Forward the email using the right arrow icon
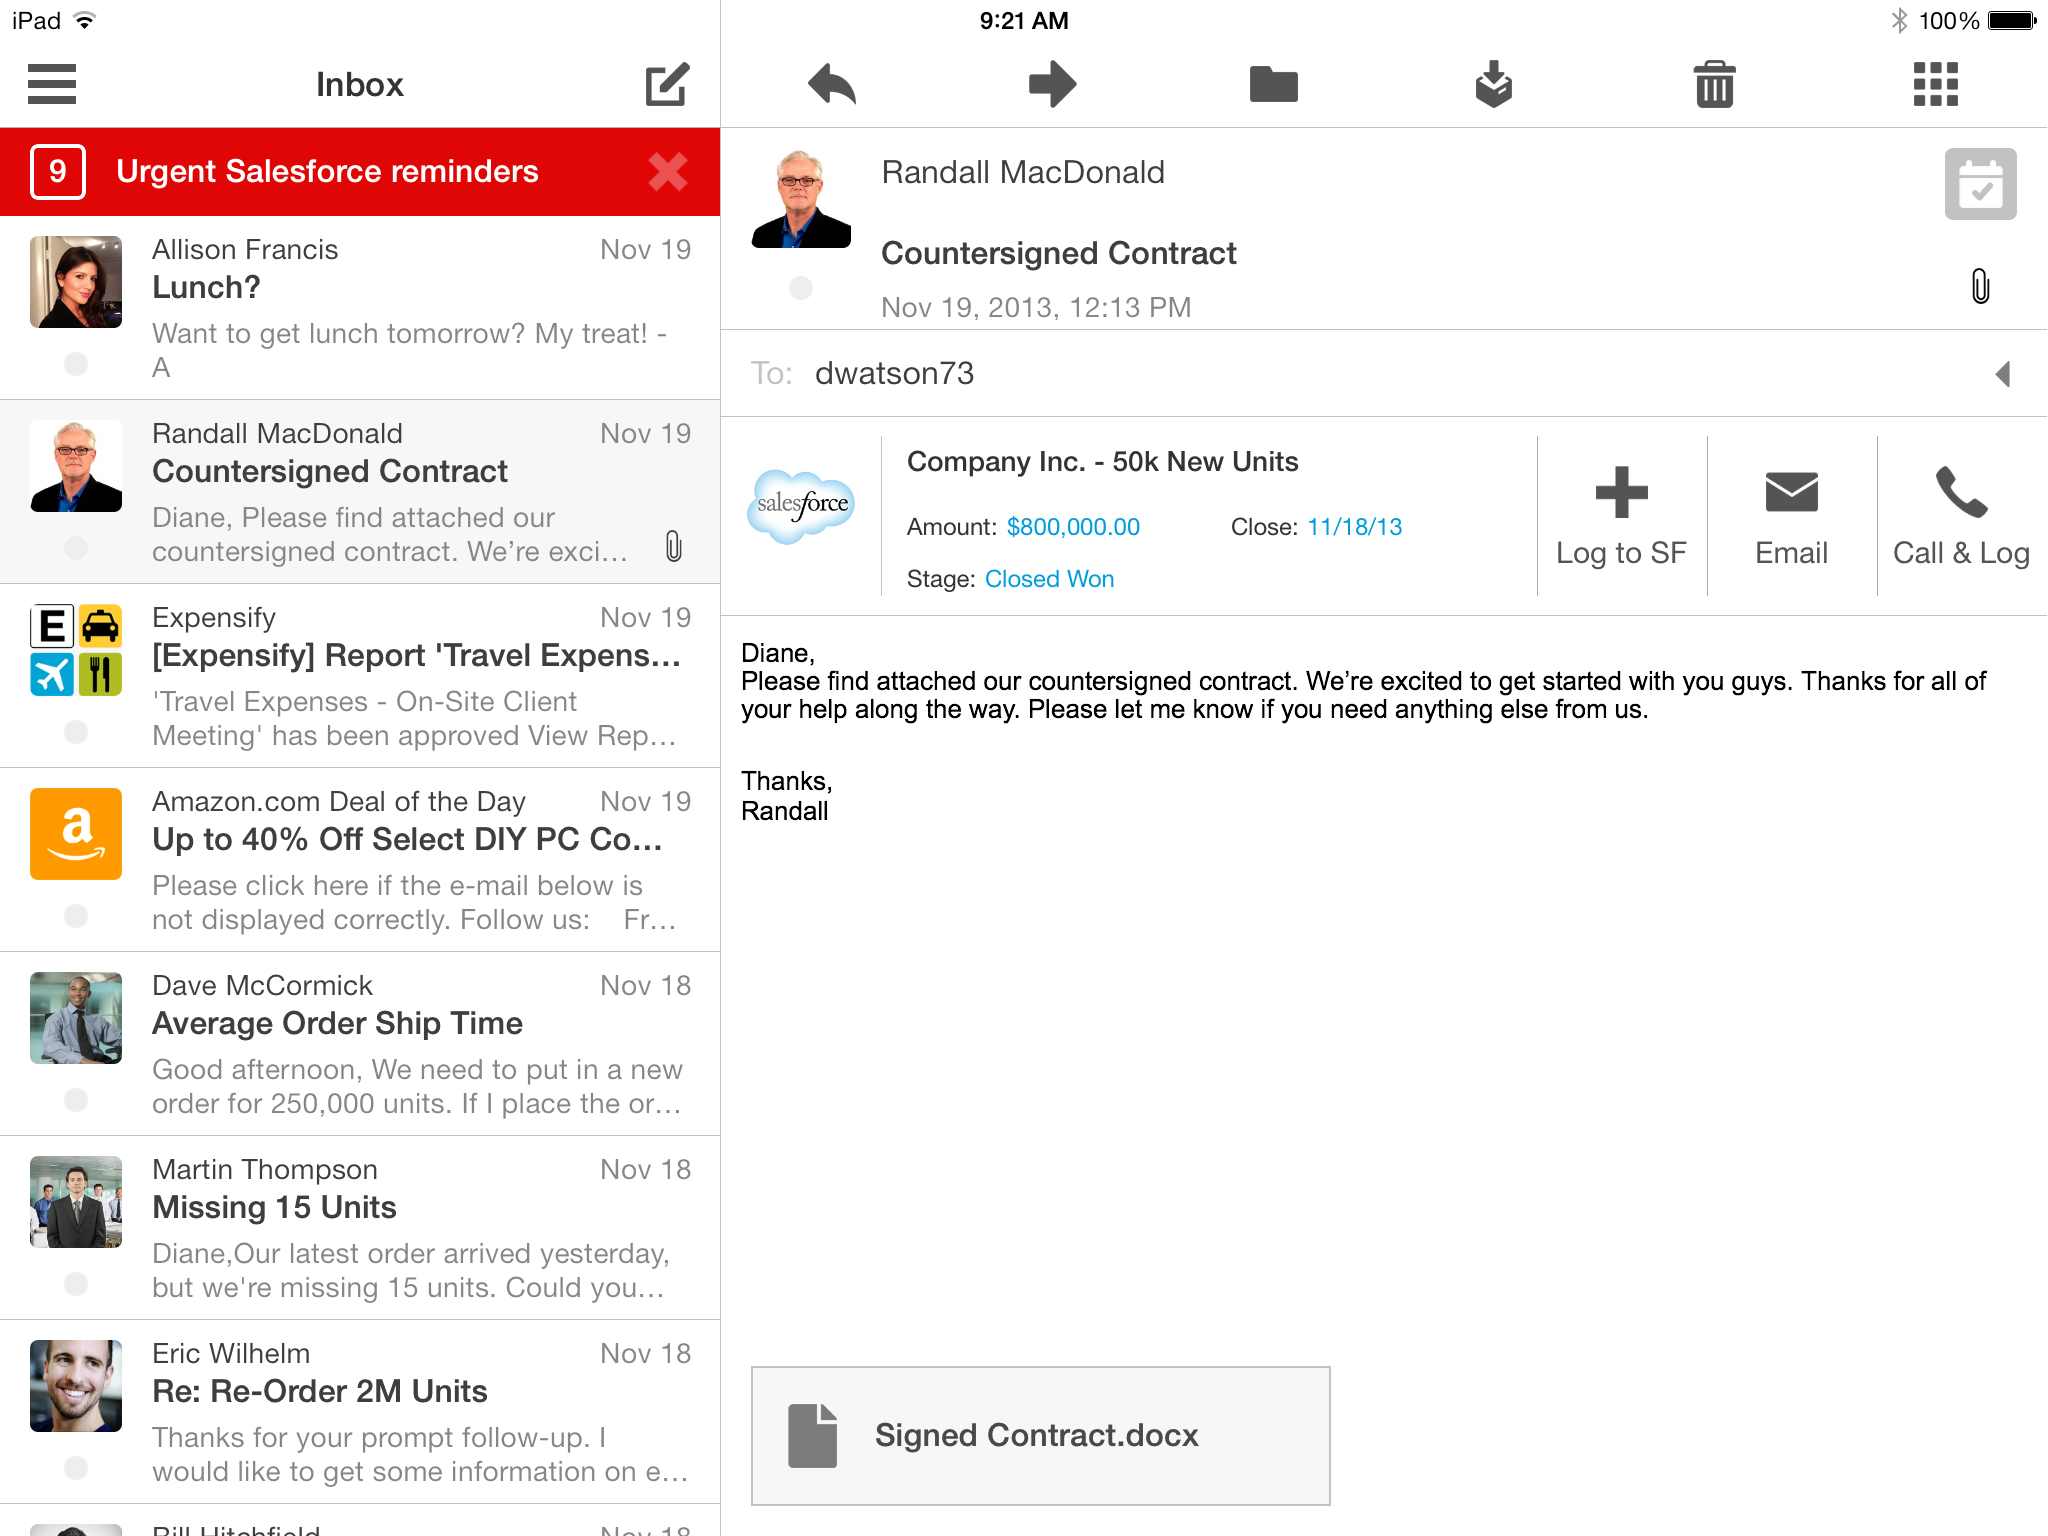This screenshot has height=1536, width=2048. click(x=1052, y=84)
